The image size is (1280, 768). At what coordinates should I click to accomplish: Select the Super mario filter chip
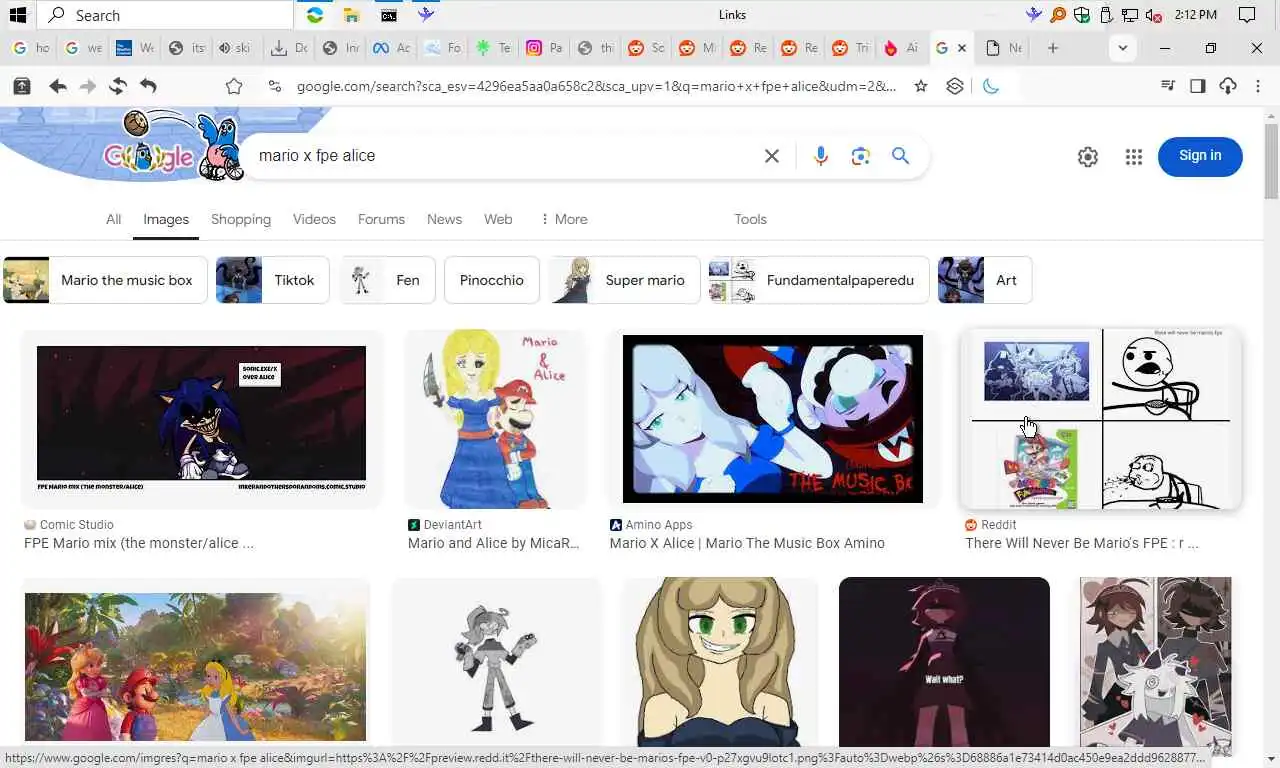[624, 280]
